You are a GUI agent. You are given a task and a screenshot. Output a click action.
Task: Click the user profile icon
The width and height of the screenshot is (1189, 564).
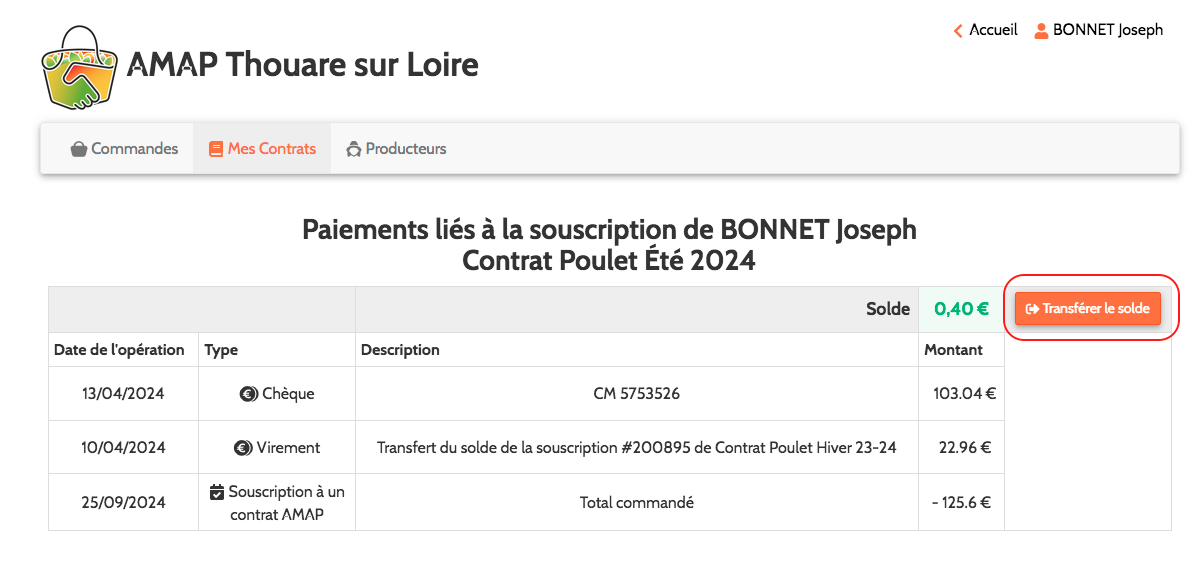pos(1041,30)
